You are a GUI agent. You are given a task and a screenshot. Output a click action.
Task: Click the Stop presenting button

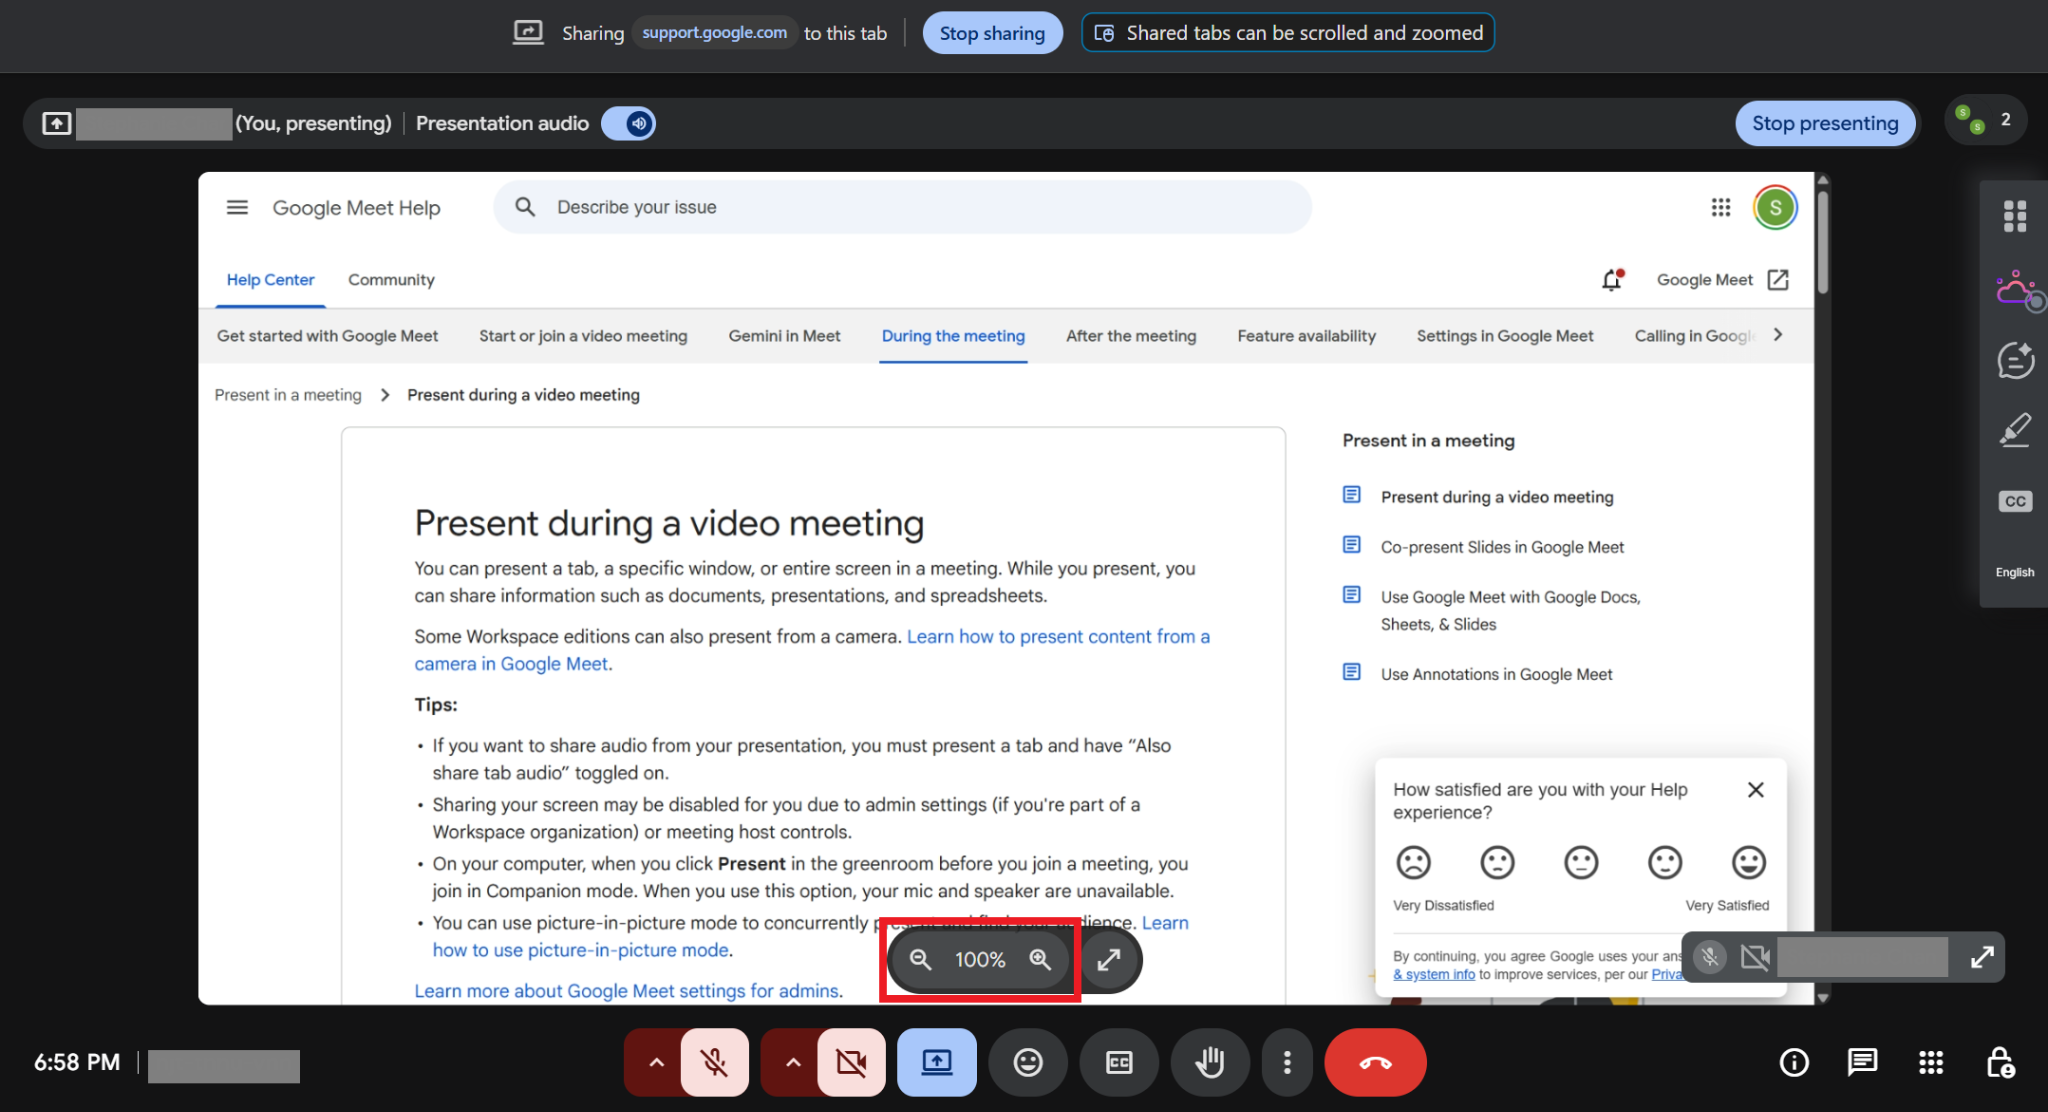coord(1825,123)
